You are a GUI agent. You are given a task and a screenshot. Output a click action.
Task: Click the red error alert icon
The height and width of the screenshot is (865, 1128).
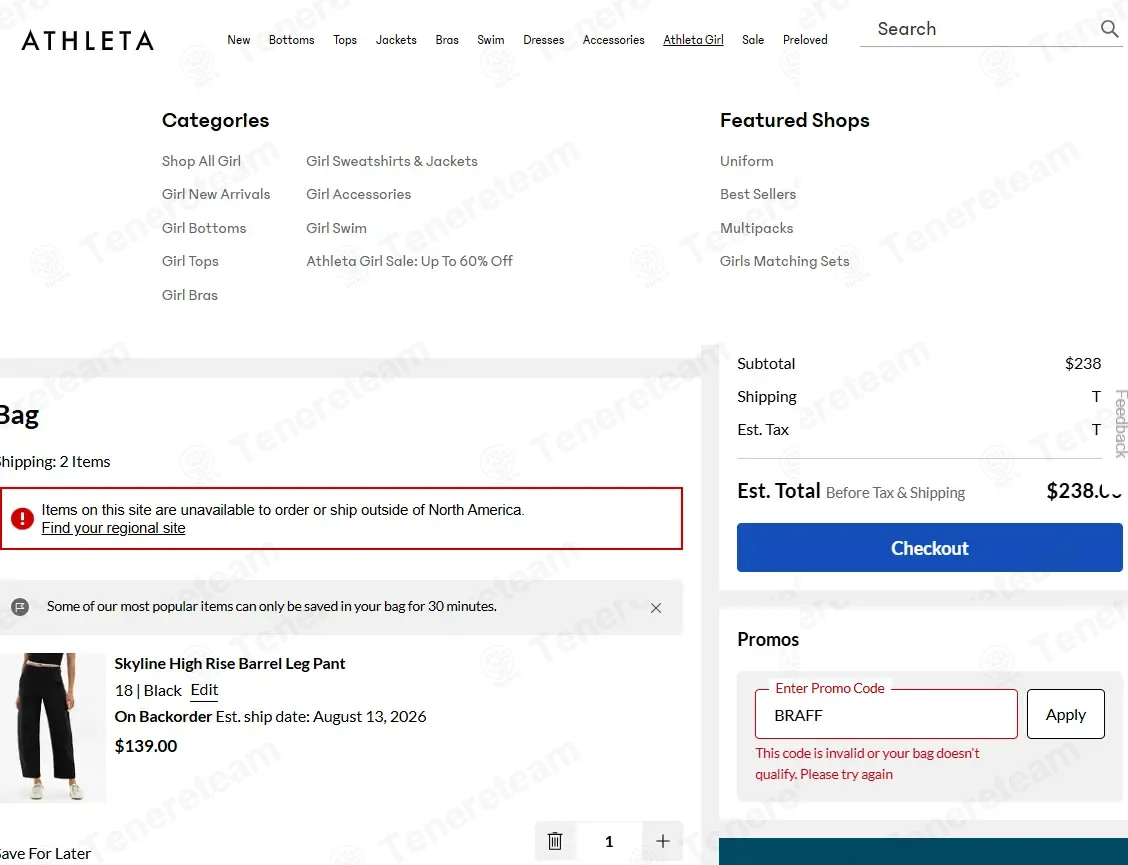click(x=22, y=518)
